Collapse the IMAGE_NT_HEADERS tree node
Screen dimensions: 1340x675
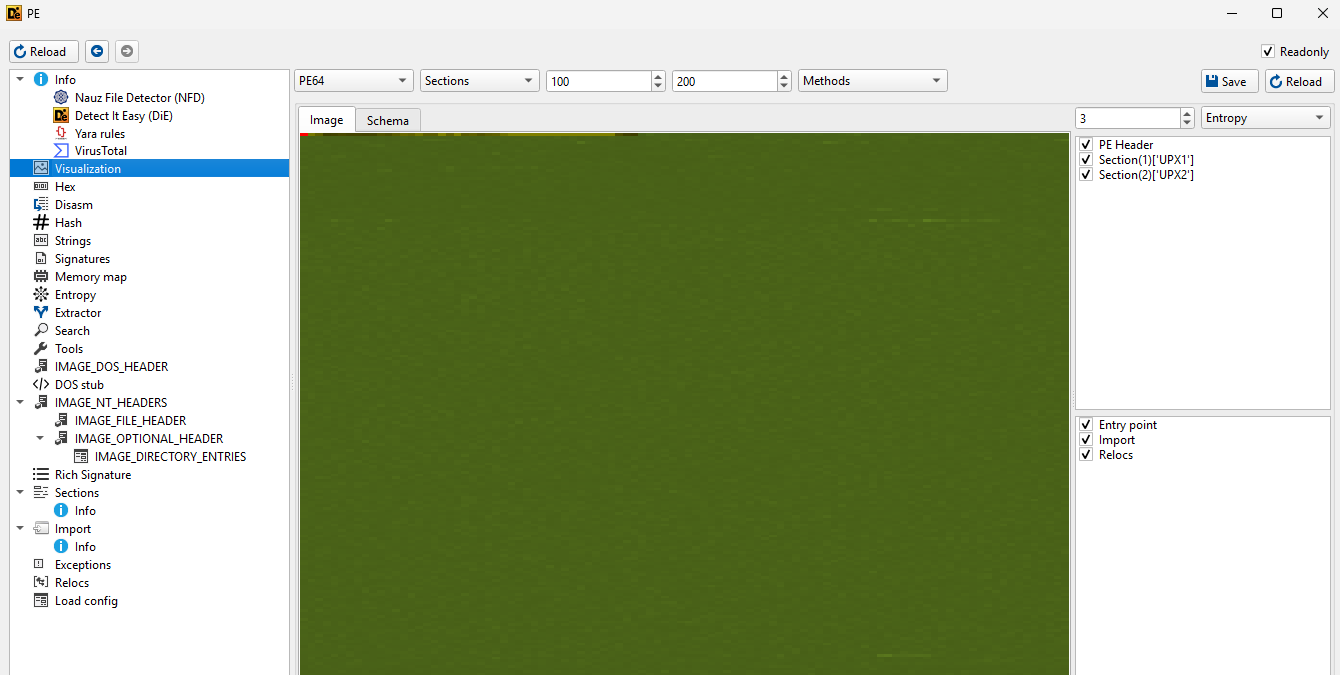(21, 403)
